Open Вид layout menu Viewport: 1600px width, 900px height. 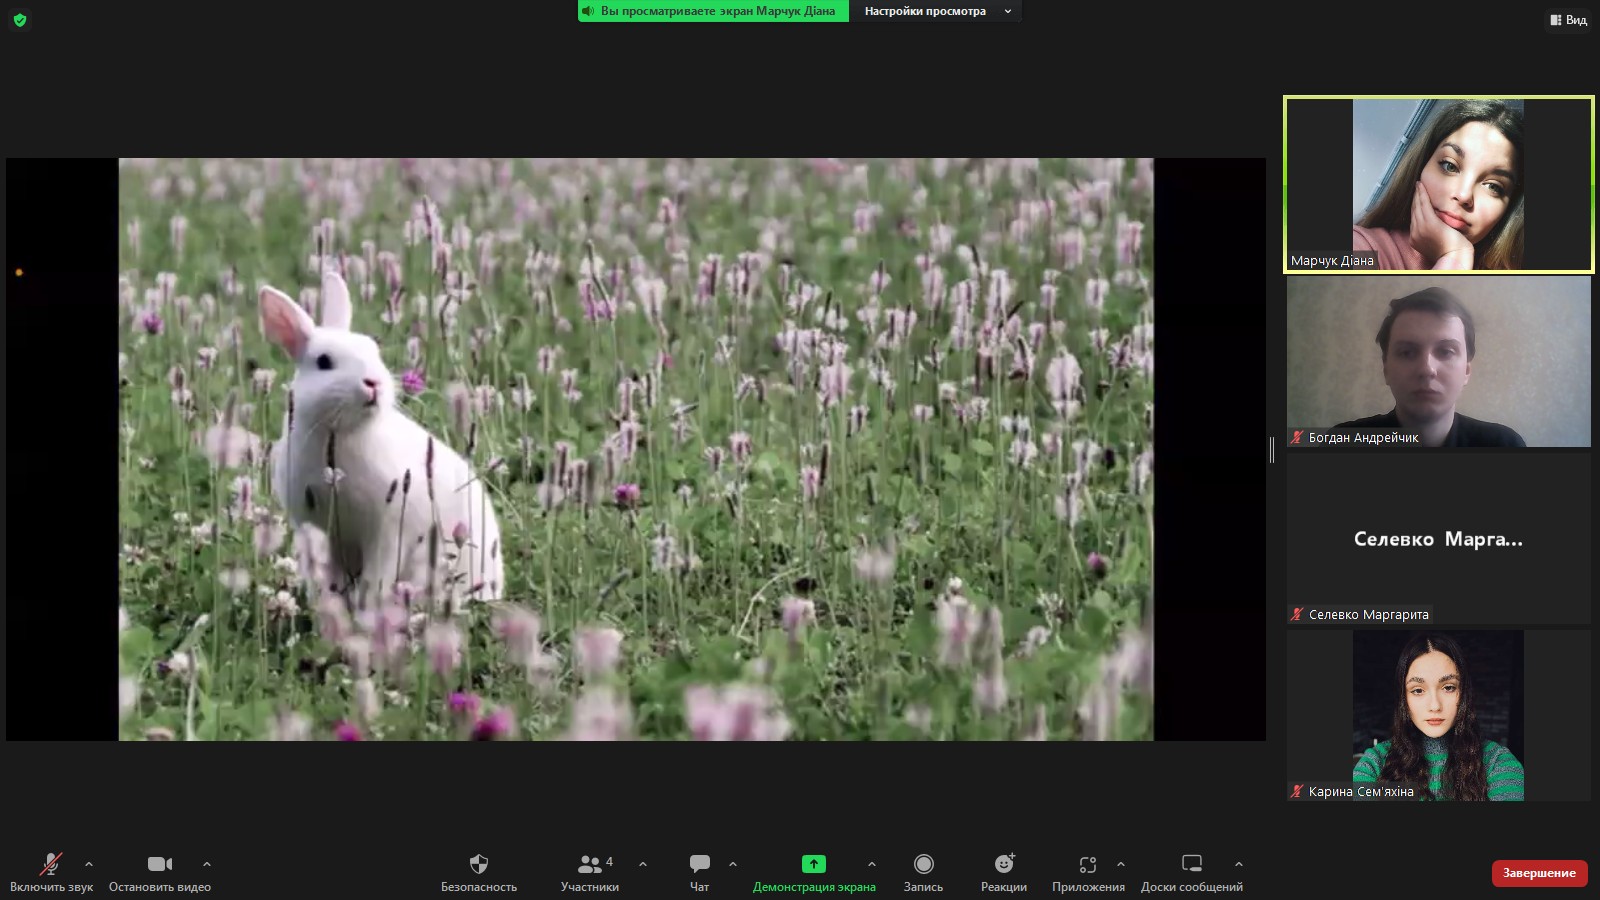pyautogui.click(x=1569, y=20)
